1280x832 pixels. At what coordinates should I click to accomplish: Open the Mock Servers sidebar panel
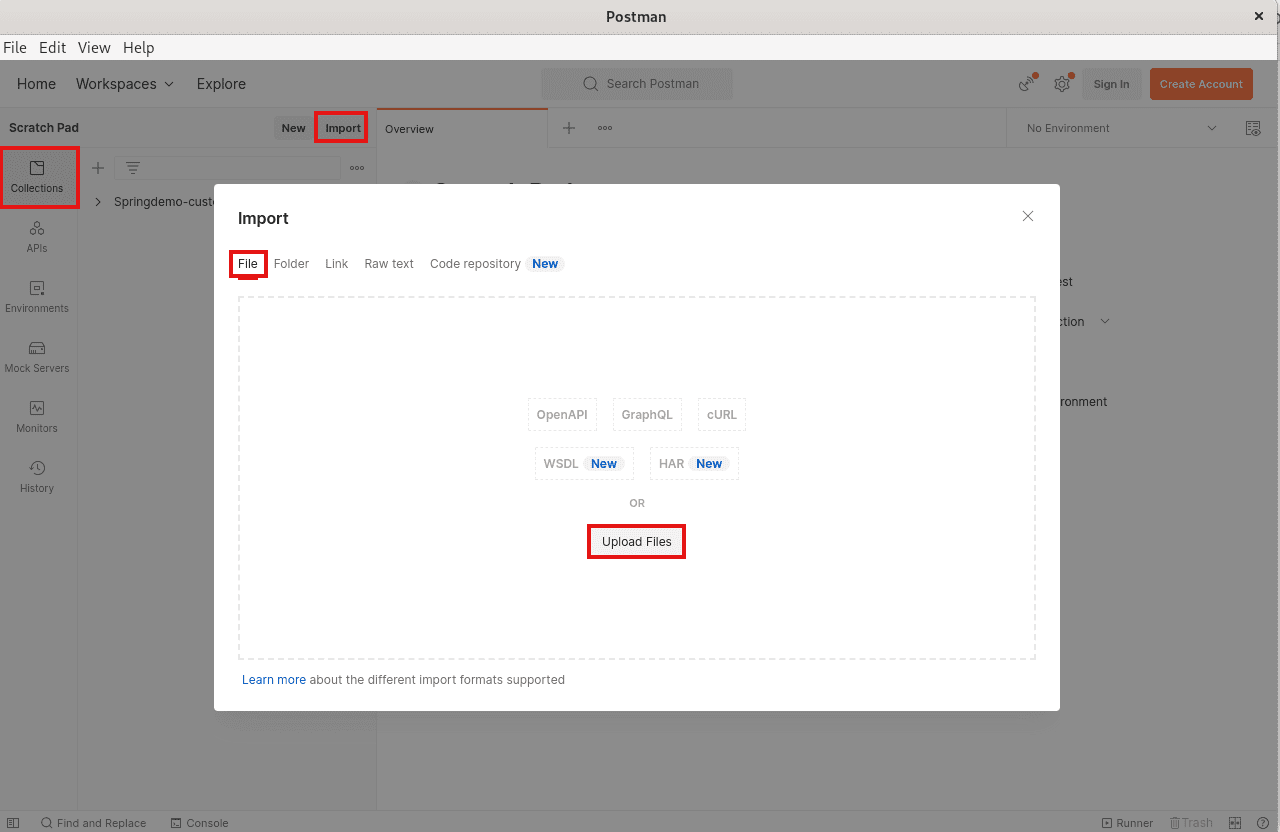pyautogui.click(x=37, y=357)
